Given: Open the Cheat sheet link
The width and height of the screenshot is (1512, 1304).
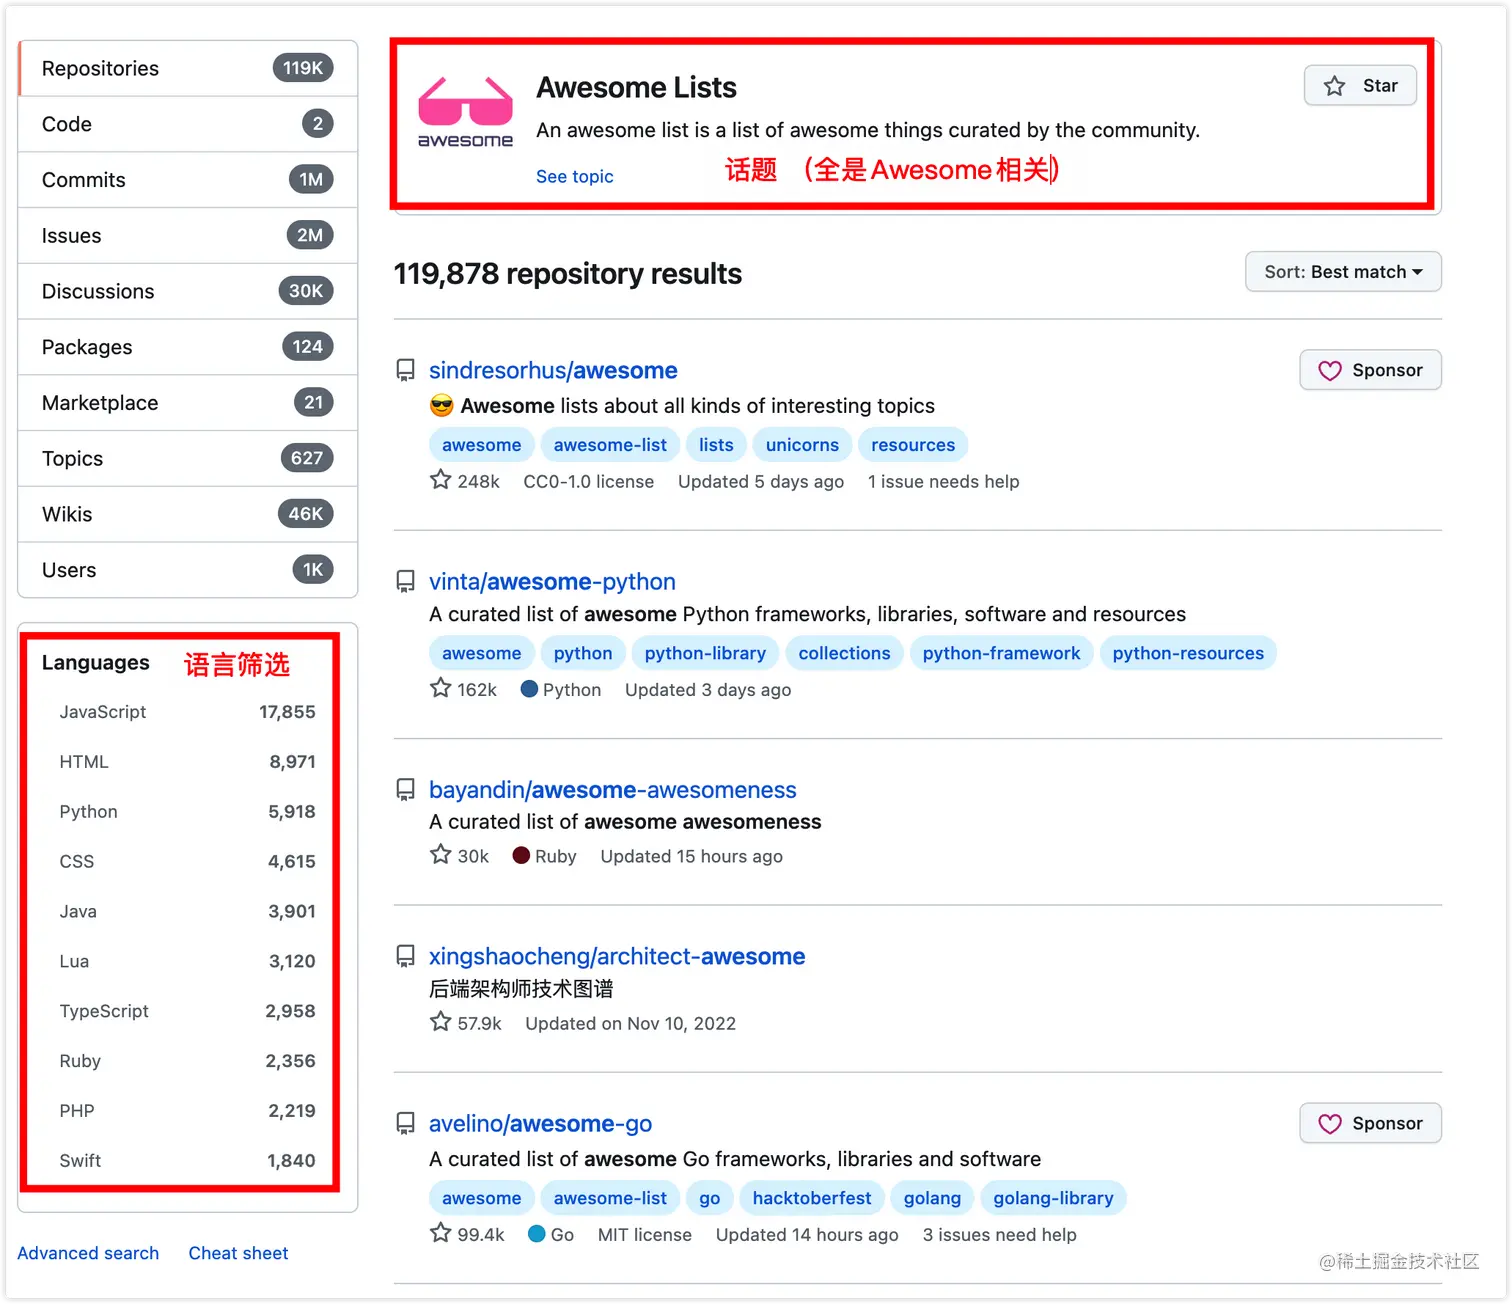Looking at the screenshot, I should coord(238,1253).
